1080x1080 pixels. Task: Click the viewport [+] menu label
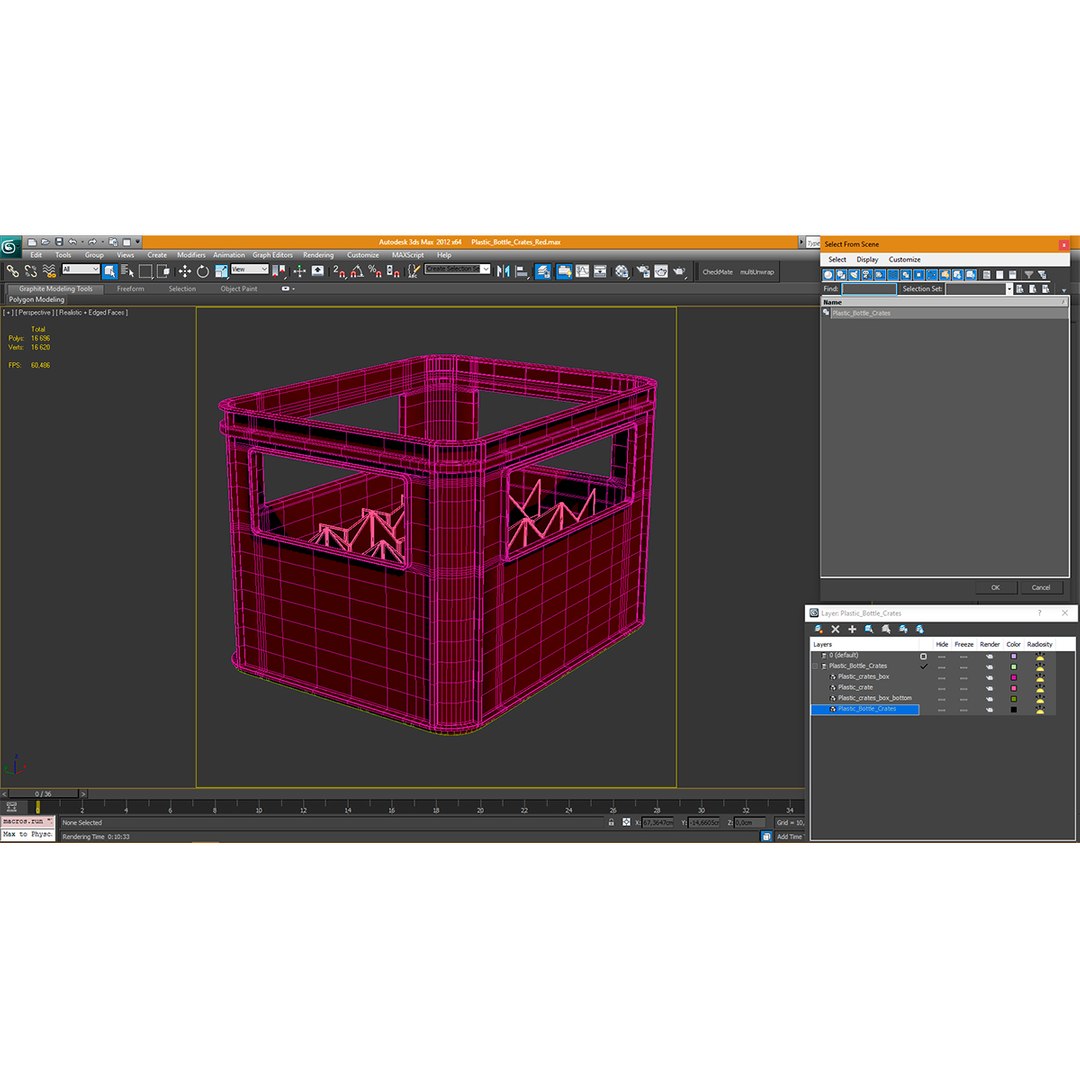click(8, 313)
